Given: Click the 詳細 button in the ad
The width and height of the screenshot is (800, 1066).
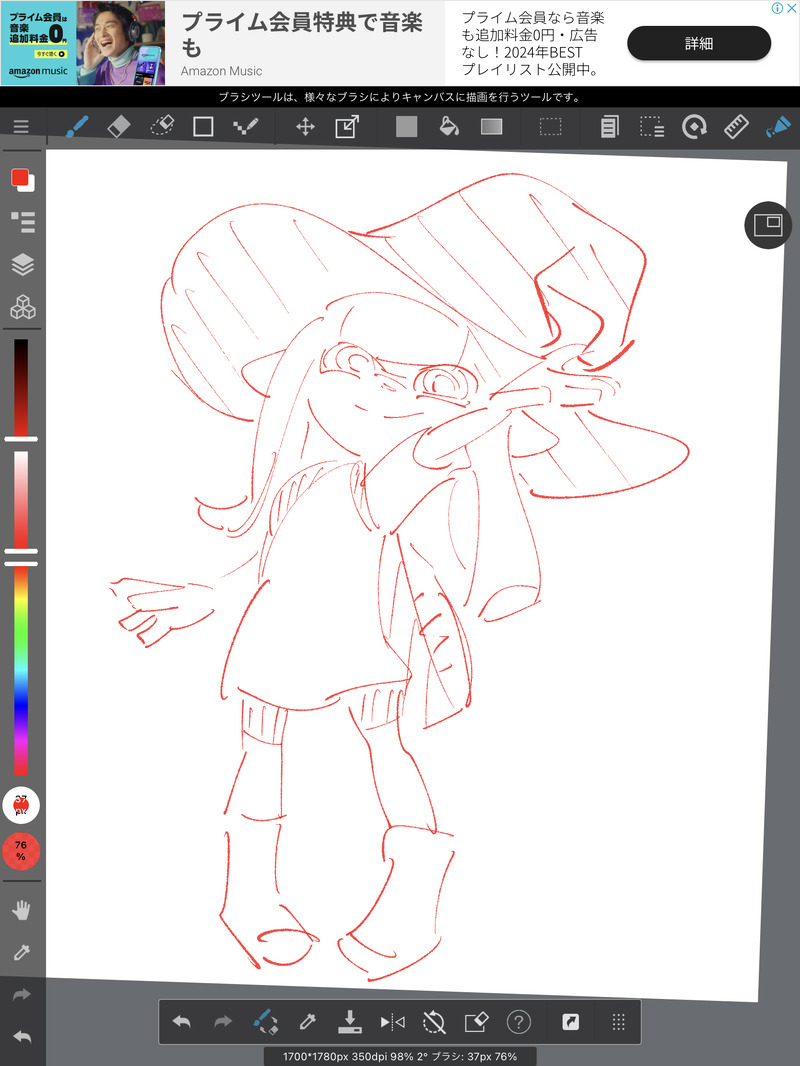Looking at the screenshot, I should pos(699,44).
